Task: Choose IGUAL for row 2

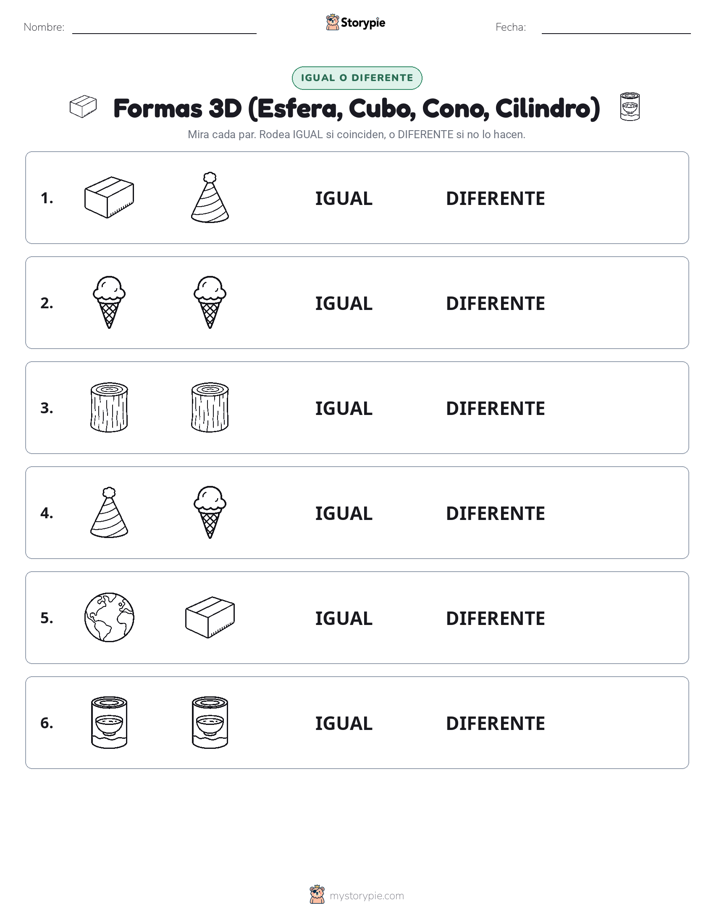Action: 343,303
